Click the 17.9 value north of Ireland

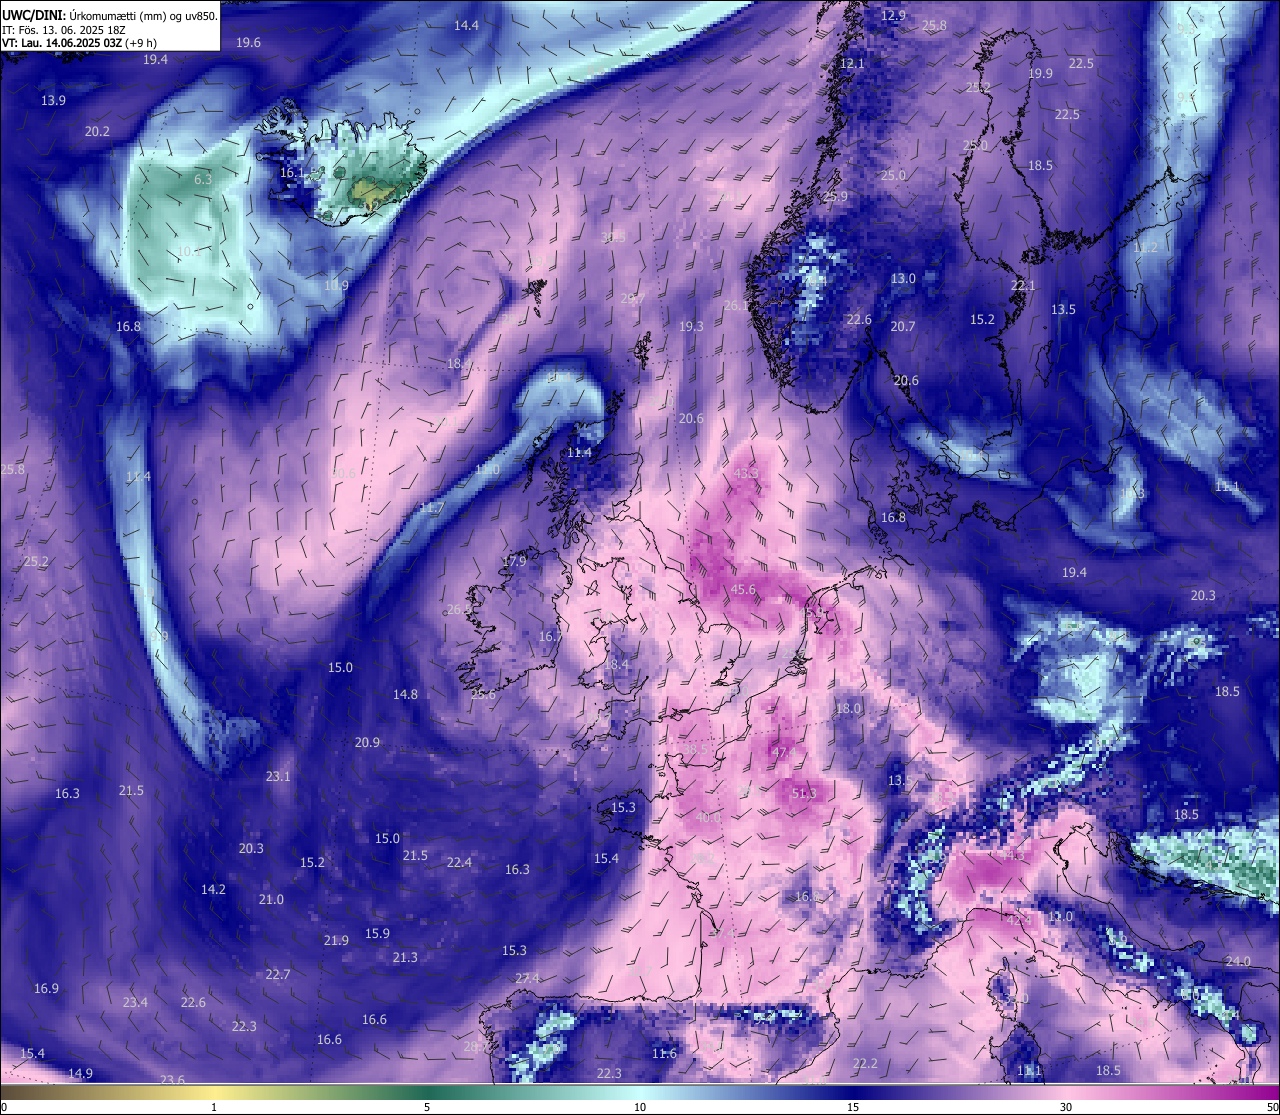pos(514,561)
